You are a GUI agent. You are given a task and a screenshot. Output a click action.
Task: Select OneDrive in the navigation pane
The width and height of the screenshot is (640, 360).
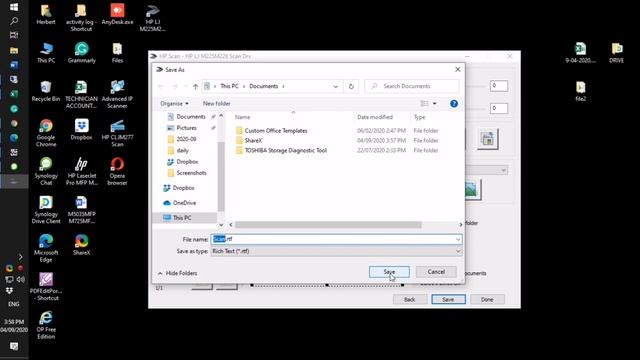[184, 203]
